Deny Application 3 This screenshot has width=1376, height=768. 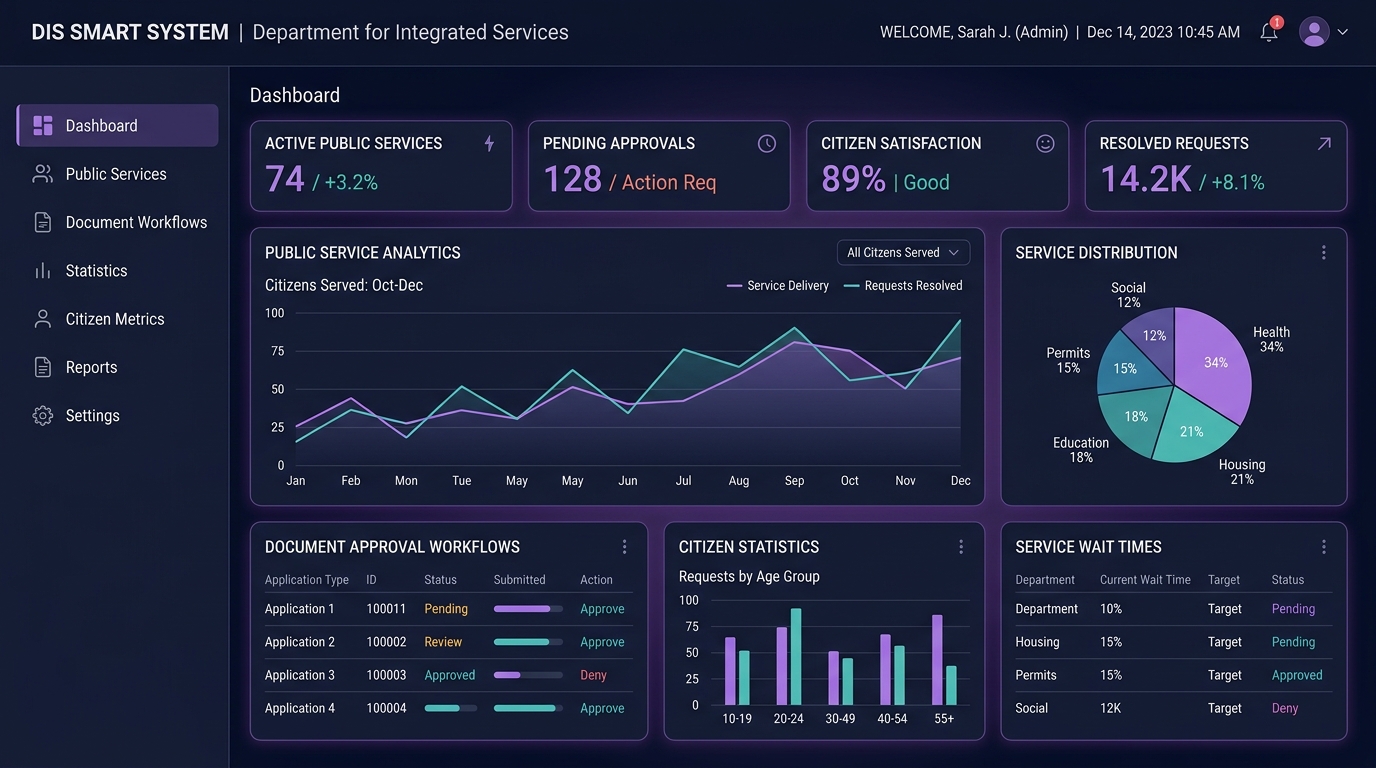tap(593, 675)
